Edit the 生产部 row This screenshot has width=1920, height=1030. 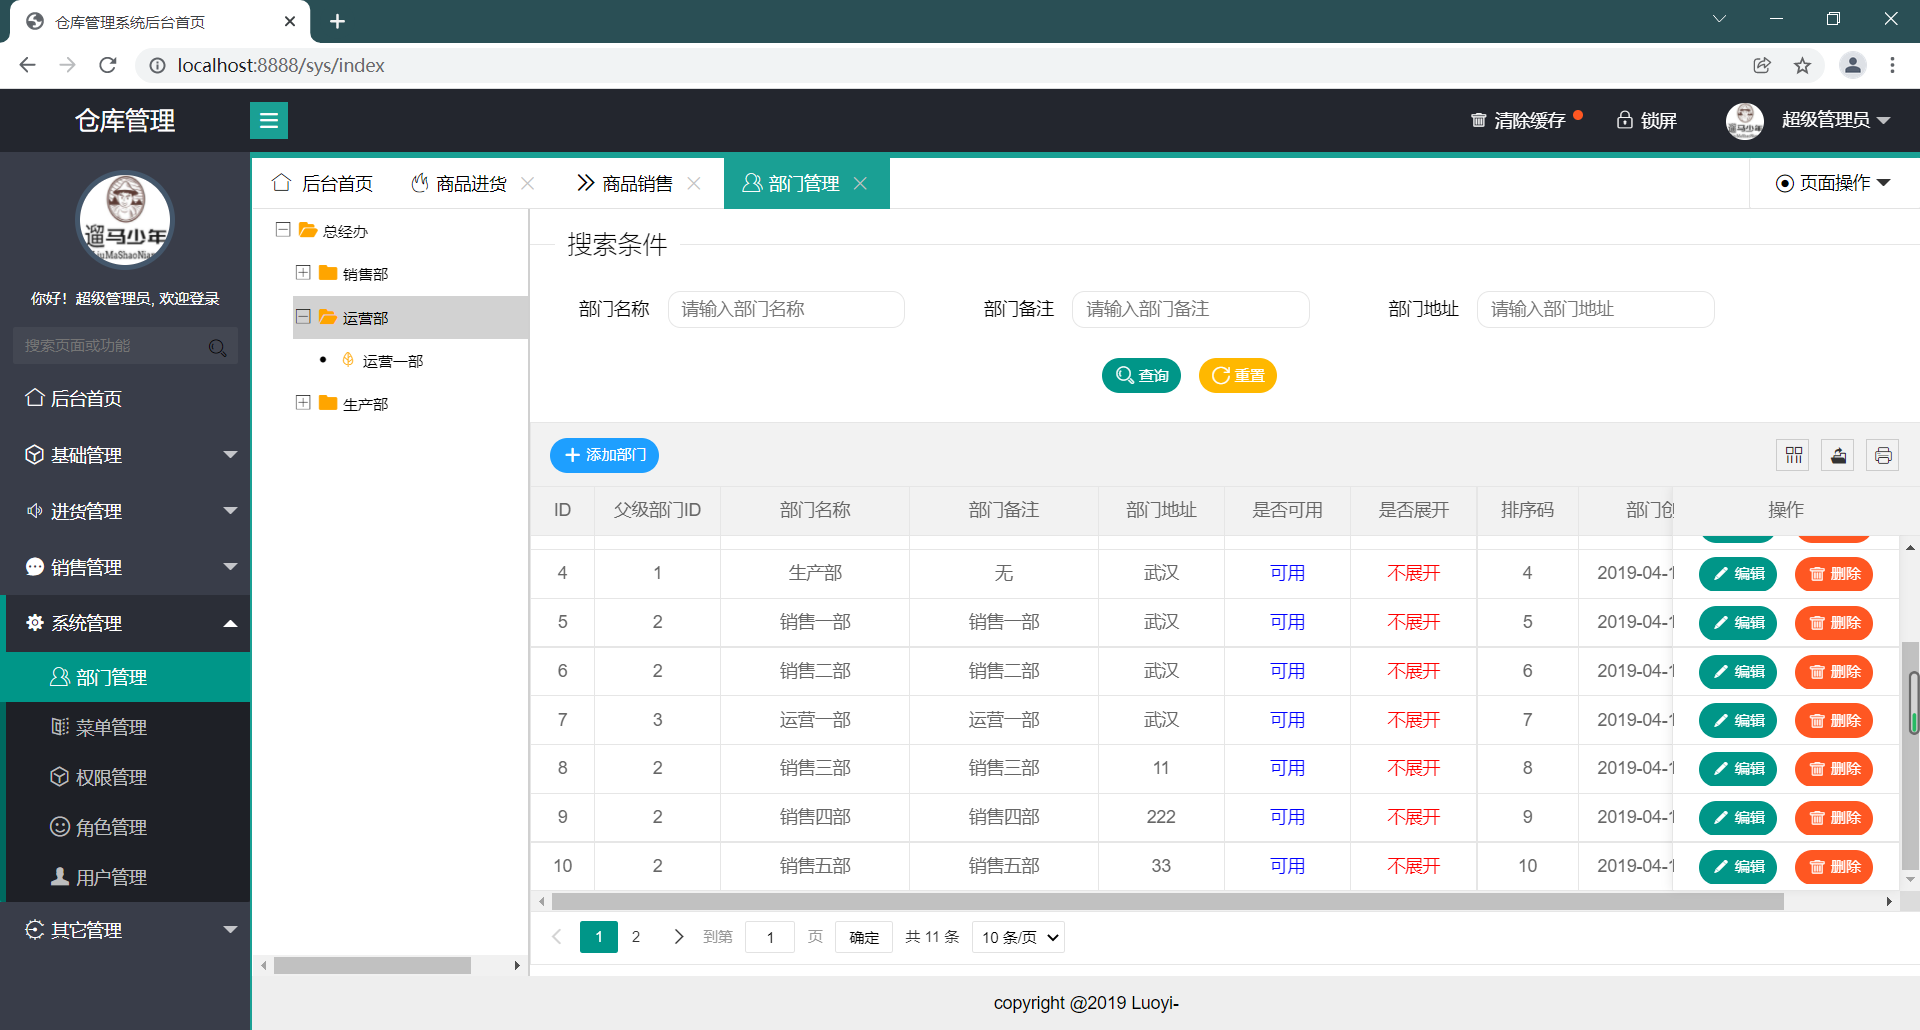1738,574
